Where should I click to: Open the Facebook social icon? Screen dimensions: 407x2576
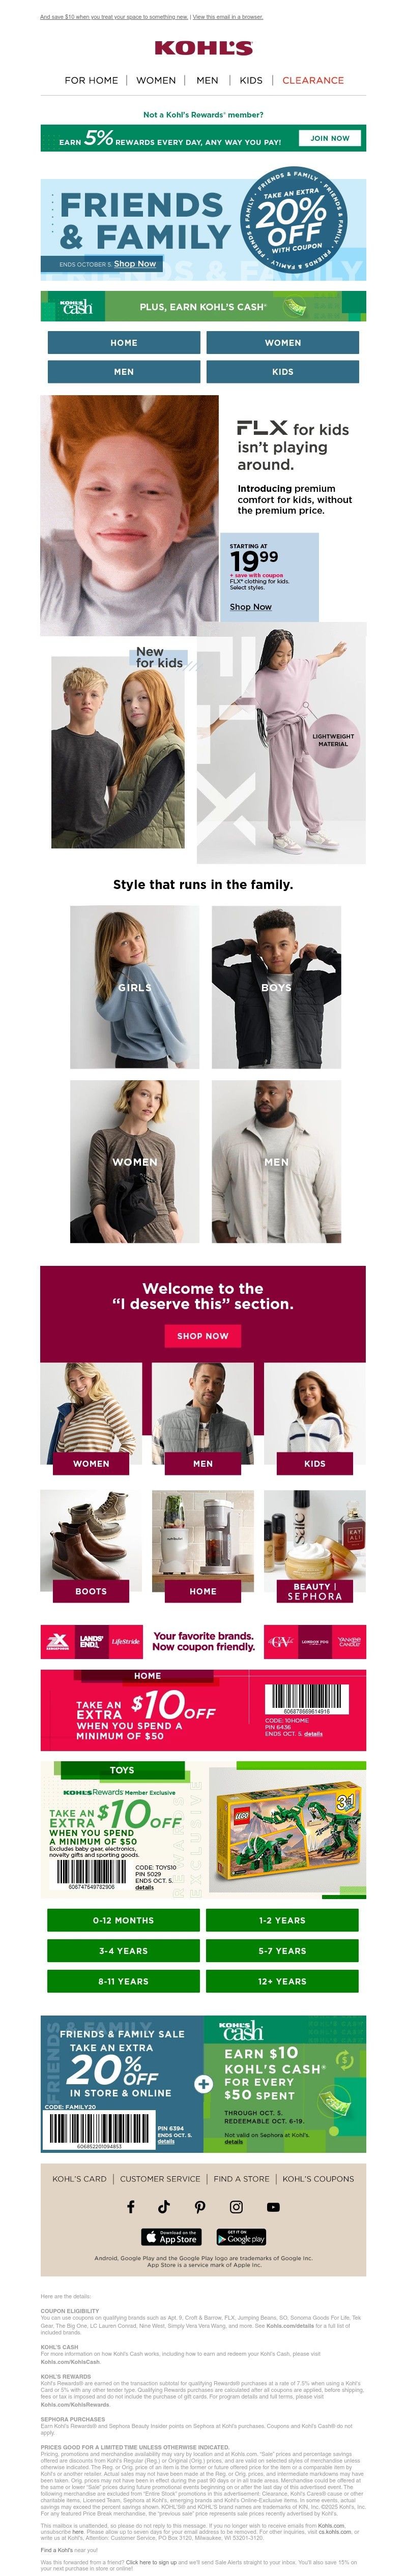click(x=130, y=2207)
